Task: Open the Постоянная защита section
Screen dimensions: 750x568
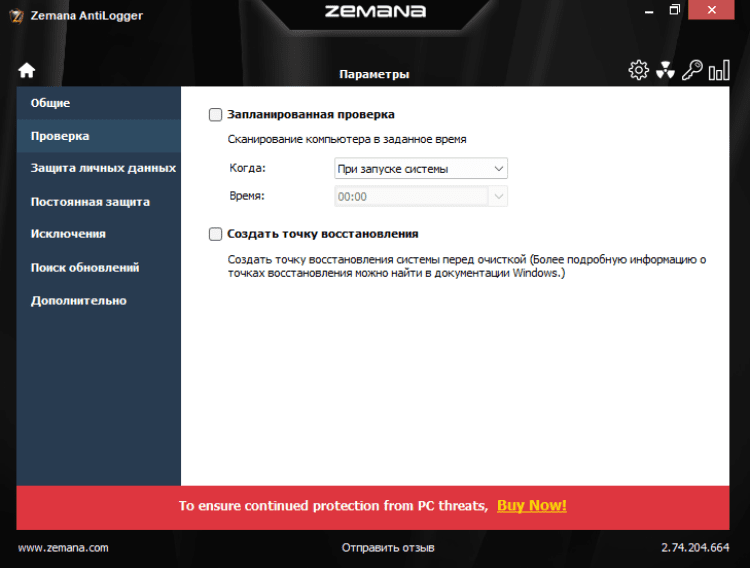Action: tap(99, 202)
